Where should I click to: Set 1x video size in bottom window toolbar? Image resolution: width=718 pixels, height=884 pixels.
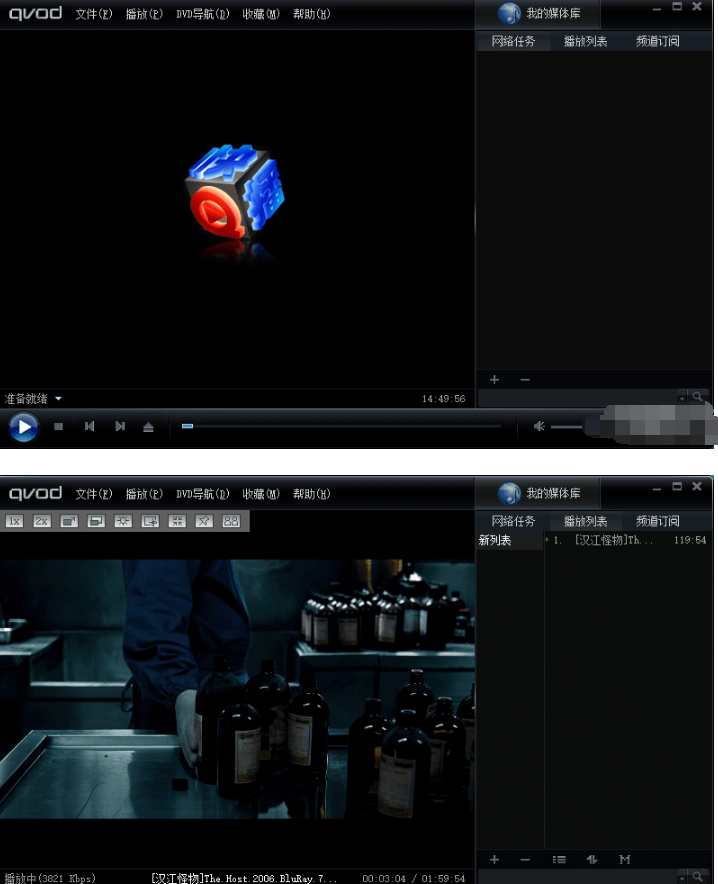[x=15, y=521]
